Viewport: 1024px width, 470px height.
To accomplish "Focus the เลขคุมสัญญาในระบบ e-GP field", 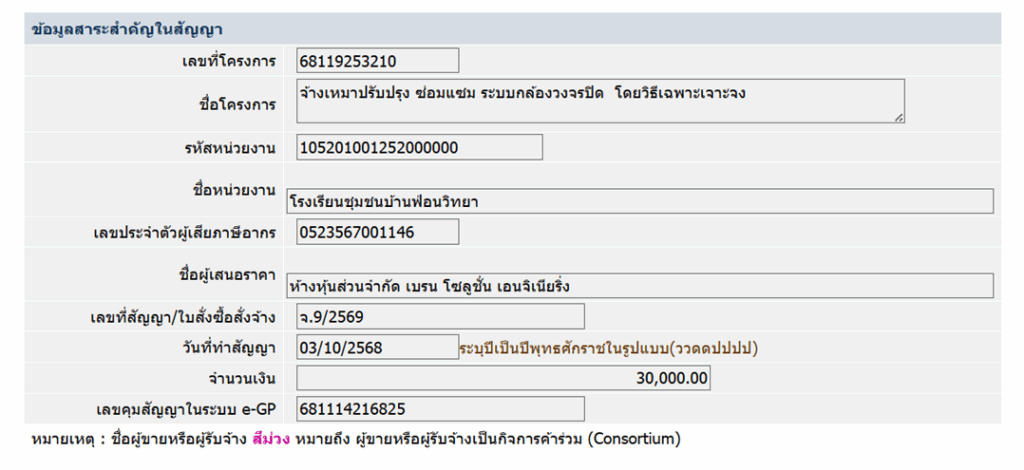I will (x=440, y=409).
